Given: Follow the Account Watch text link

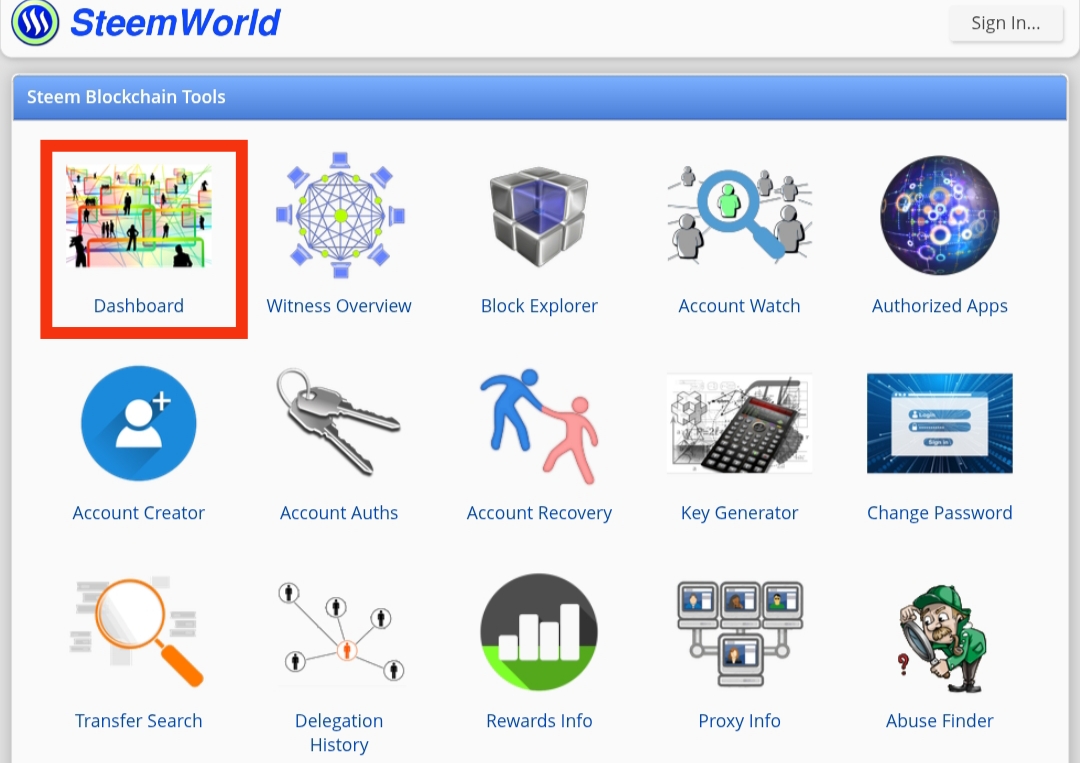Looking at the screenshot, I should click(739, 306).
